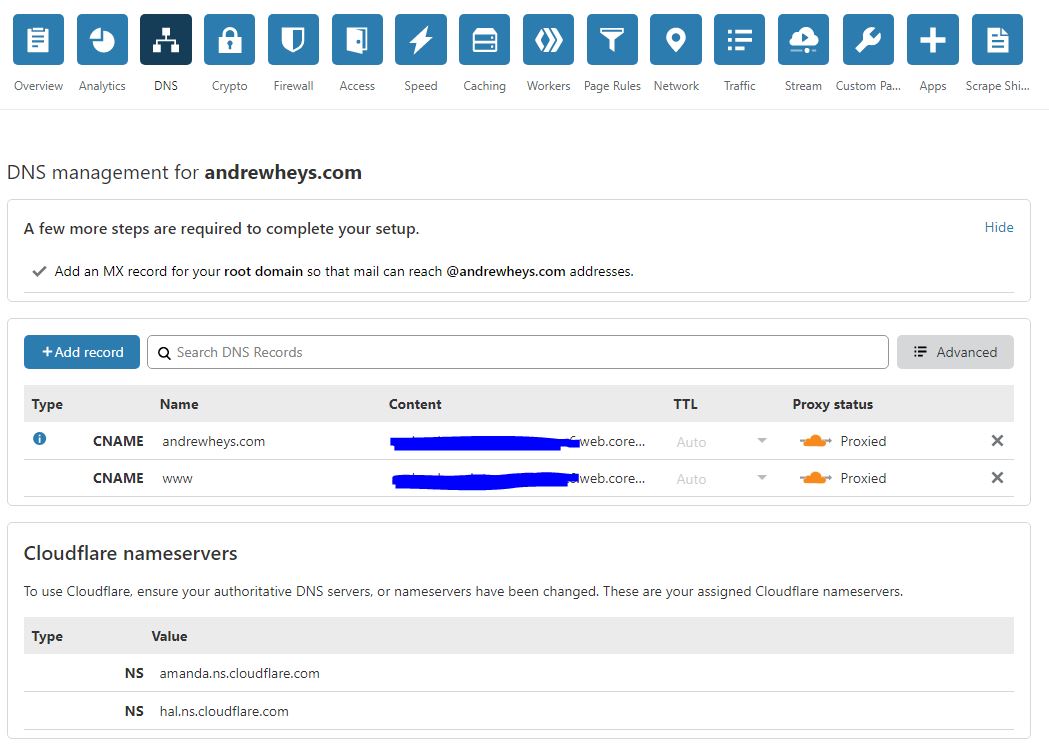Click the TTL column header

tap(685, 404)
